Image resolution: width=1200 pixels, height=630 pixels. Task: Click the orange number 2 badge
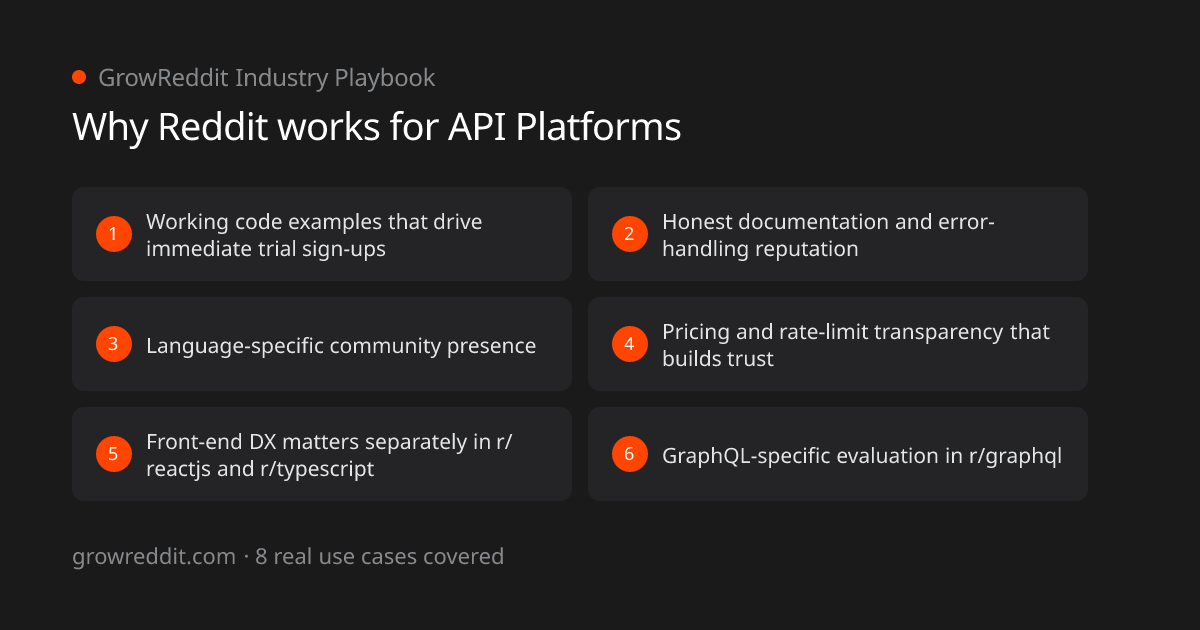click(x=629, y=234)
